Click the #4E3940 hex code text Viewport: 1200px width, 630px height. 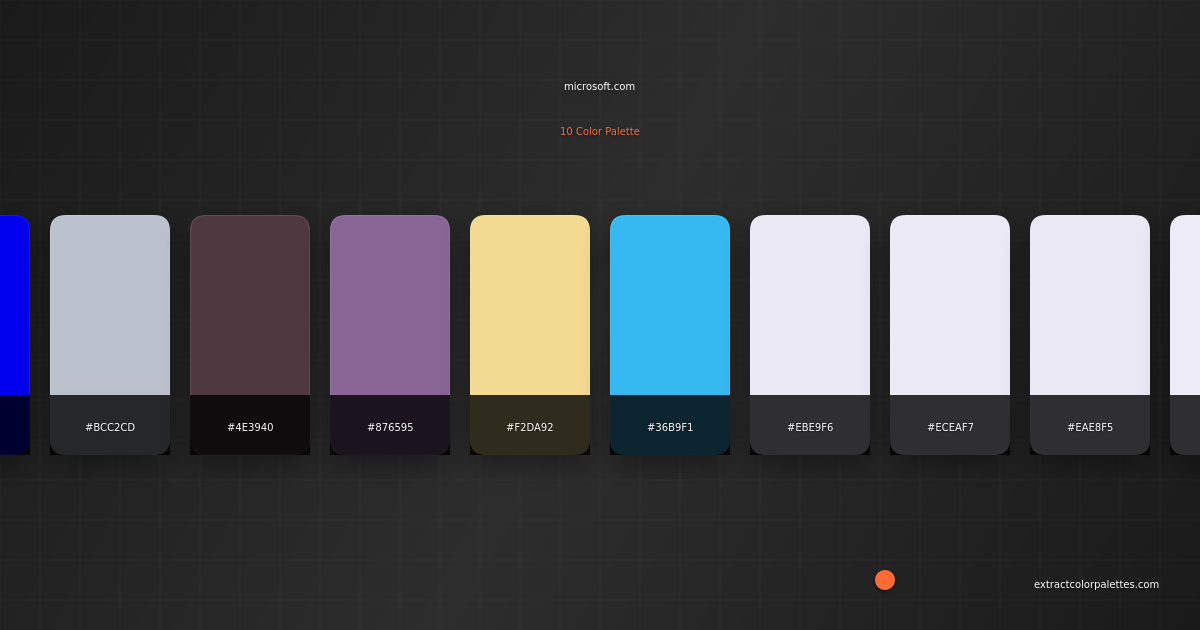pos(250,427)
